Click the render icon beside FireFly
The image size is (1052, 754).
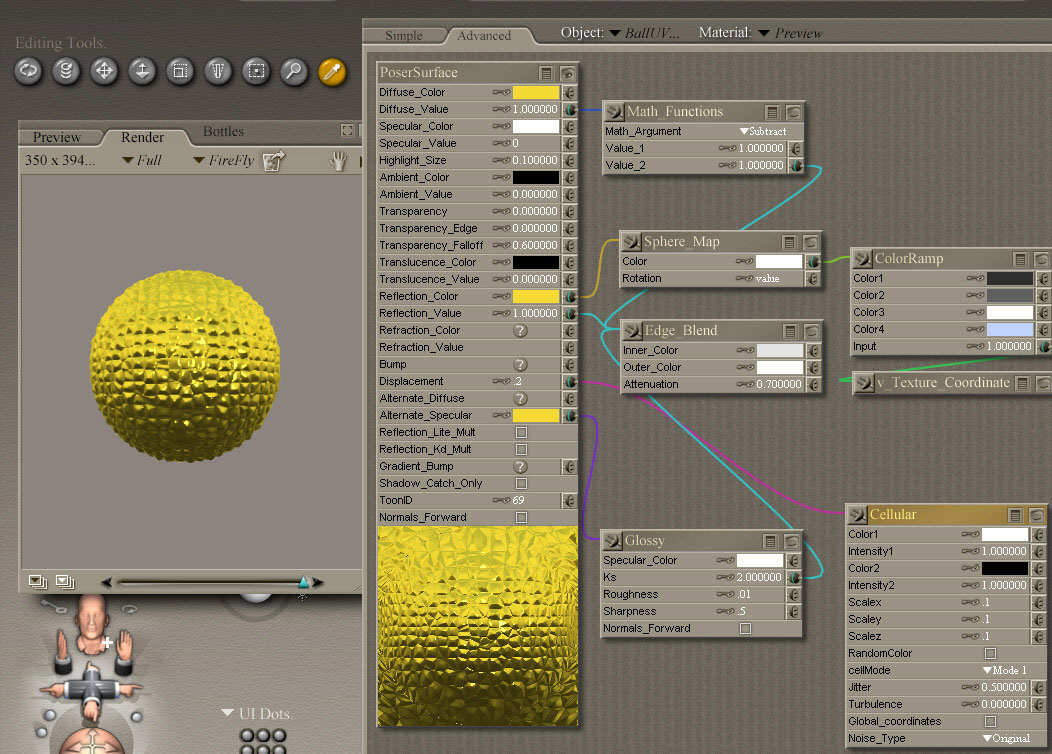tap(273, 160)
